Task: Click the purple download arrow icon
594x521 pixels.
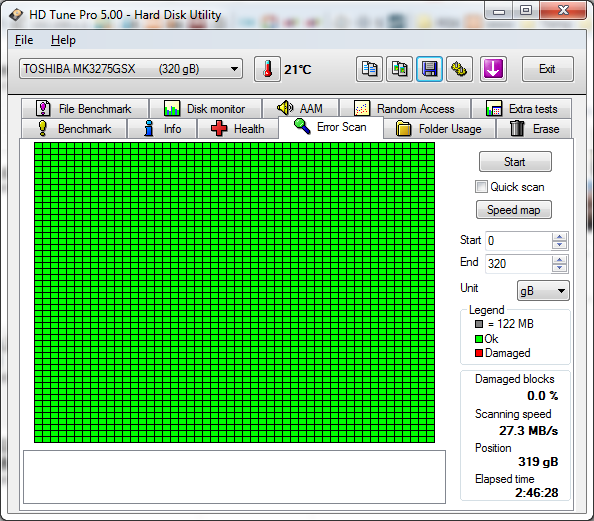Action: [493, 69]
